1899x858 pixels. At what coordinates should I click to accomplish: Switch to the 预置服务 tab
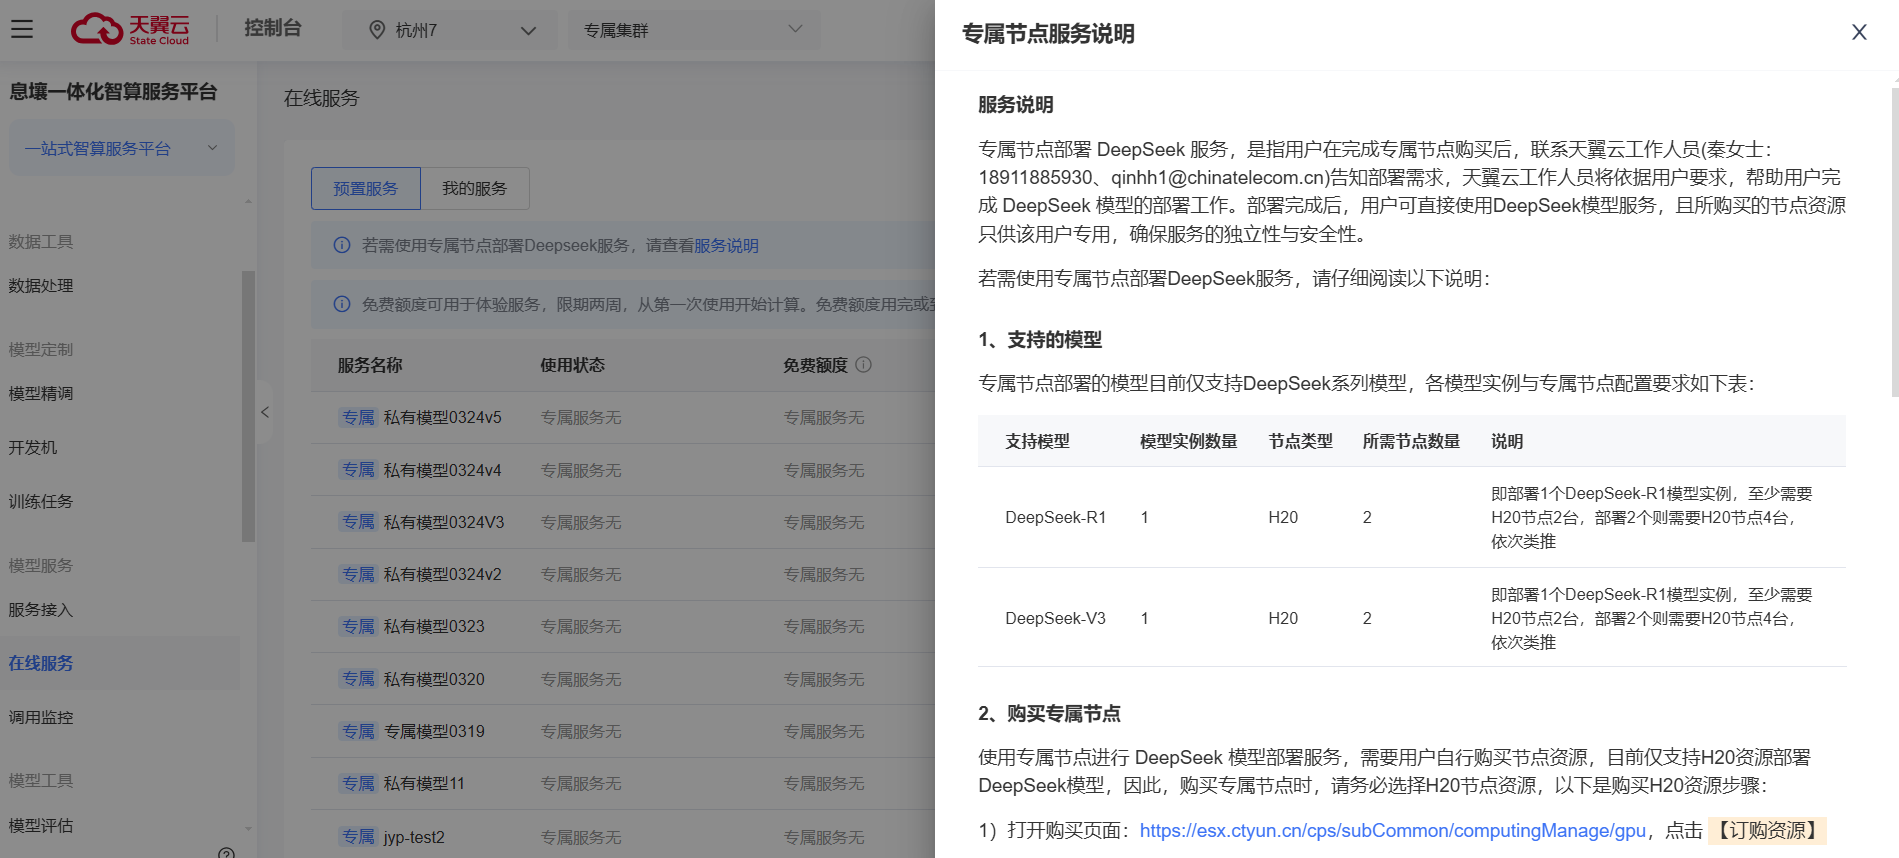365,188
